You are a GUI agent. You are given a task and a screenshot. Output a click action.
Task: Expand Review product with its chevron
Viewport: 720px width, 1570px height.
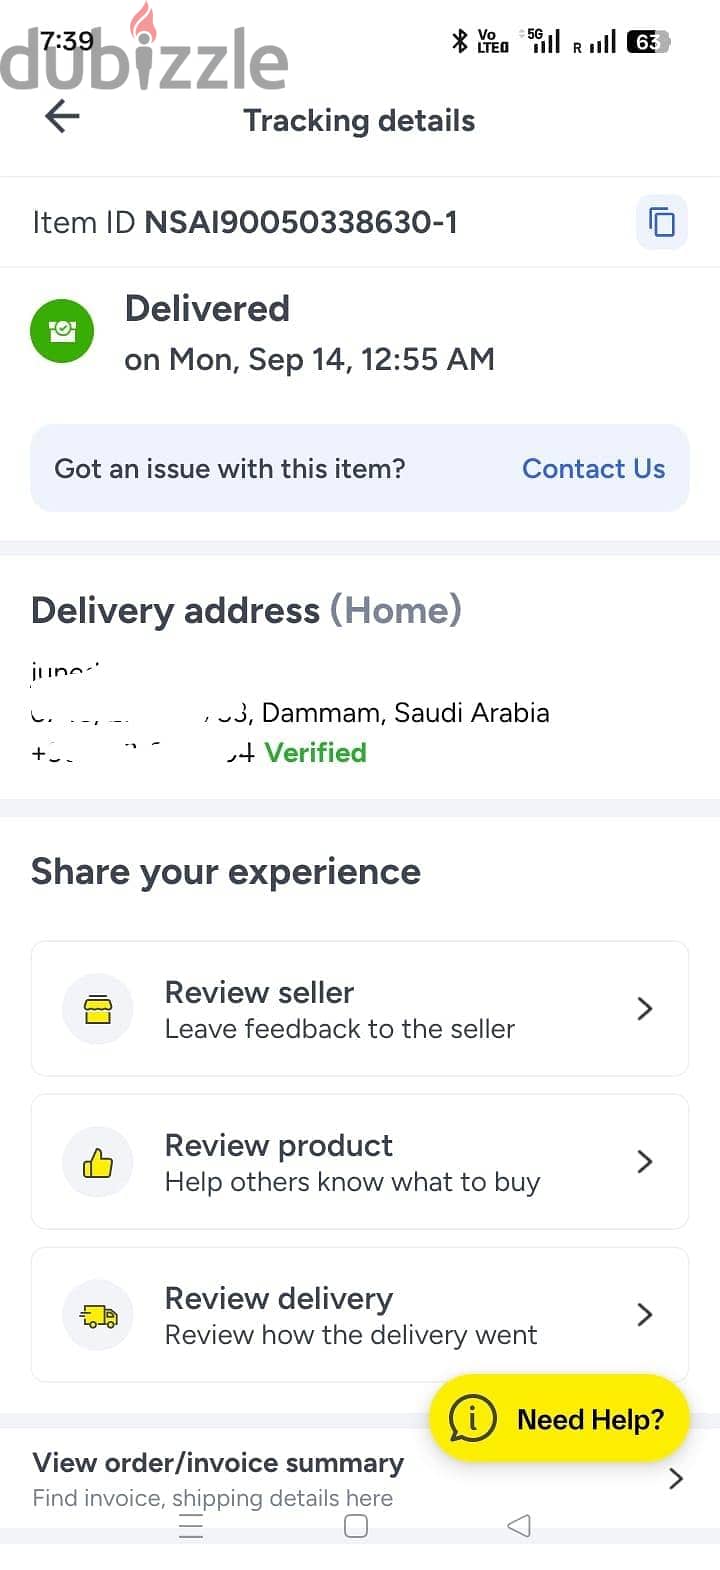tap(645, 1162)
